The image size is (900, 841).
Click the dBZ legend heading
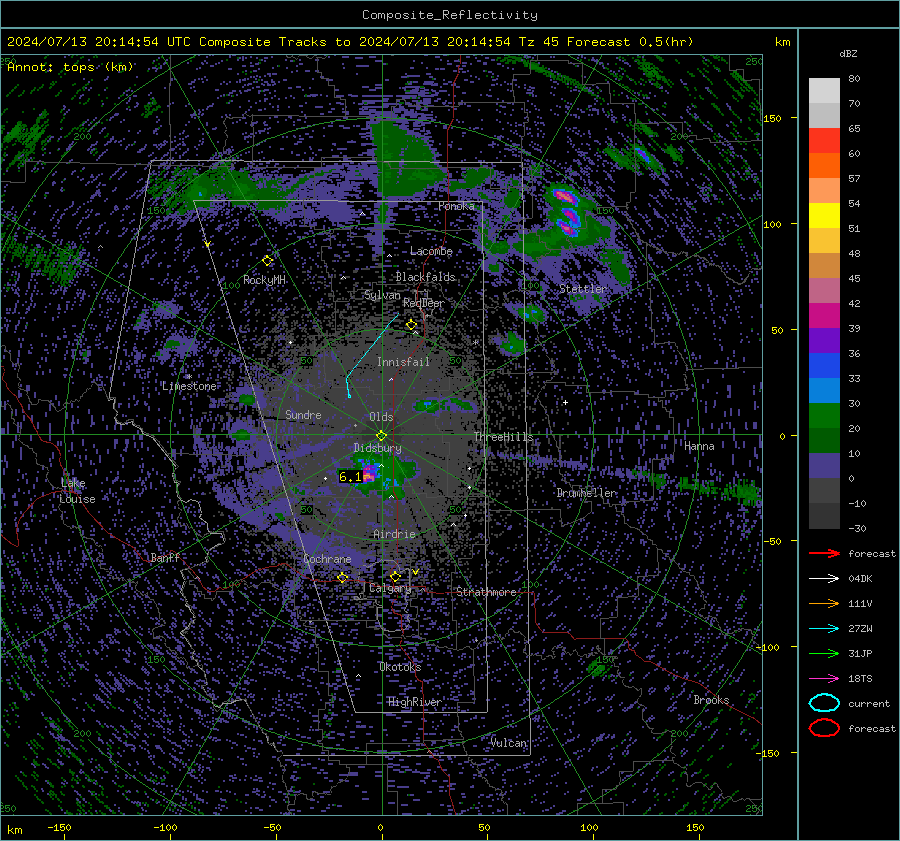(x=848, y=53)
